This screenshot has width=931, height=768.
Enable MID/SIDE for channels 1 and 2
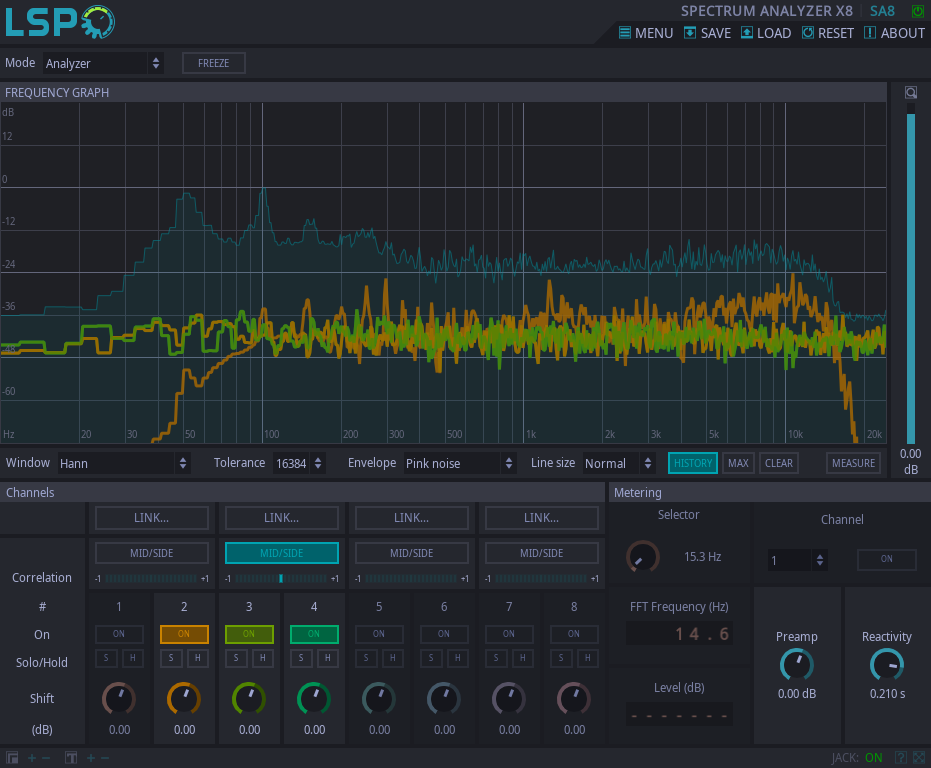(x=152, y=553)
